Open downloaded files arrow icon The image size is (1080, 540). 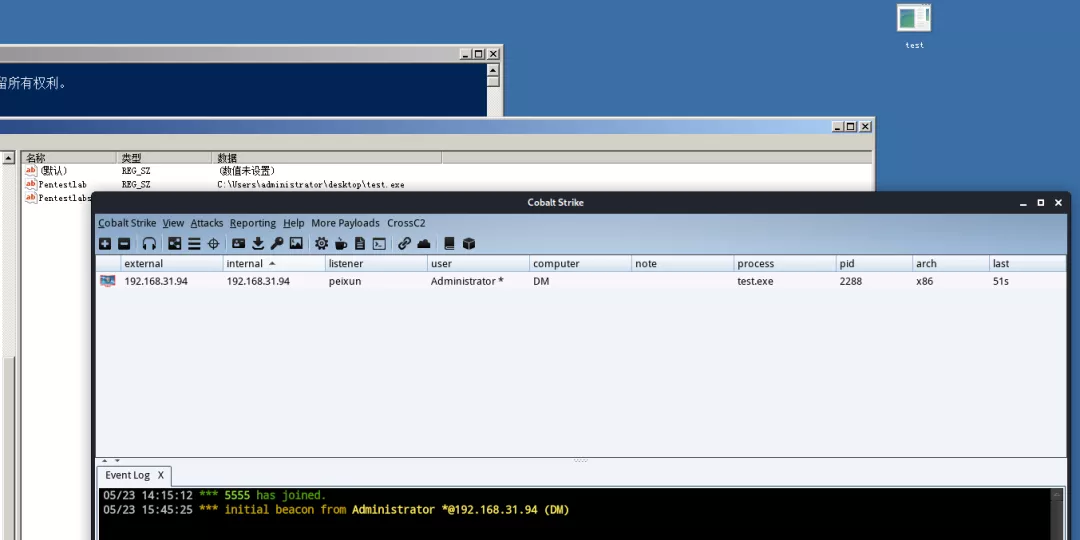pos(258,243)
